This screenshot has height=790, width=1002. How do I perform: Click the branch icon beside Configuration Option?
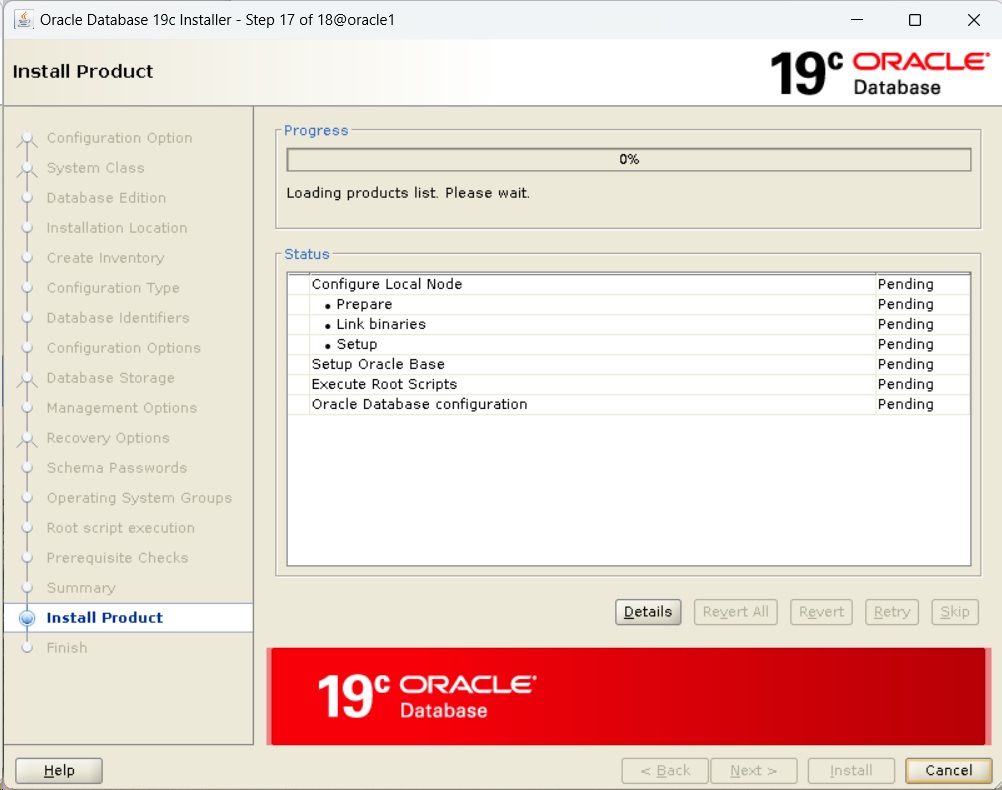pos(27,138)
